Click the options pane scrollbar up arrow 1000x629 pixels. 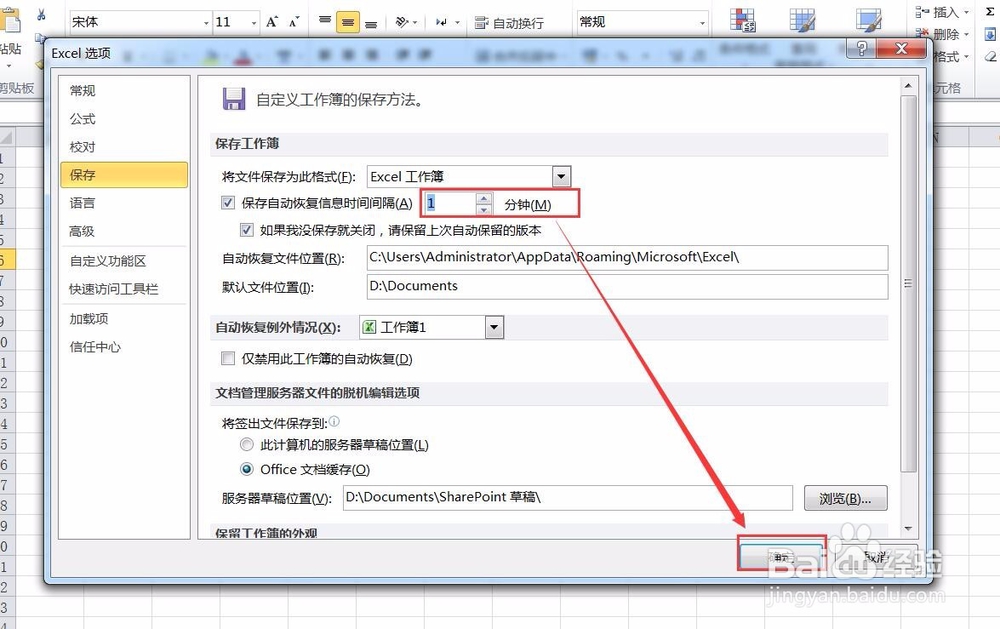pyautogui.click(x=908, y=86)
